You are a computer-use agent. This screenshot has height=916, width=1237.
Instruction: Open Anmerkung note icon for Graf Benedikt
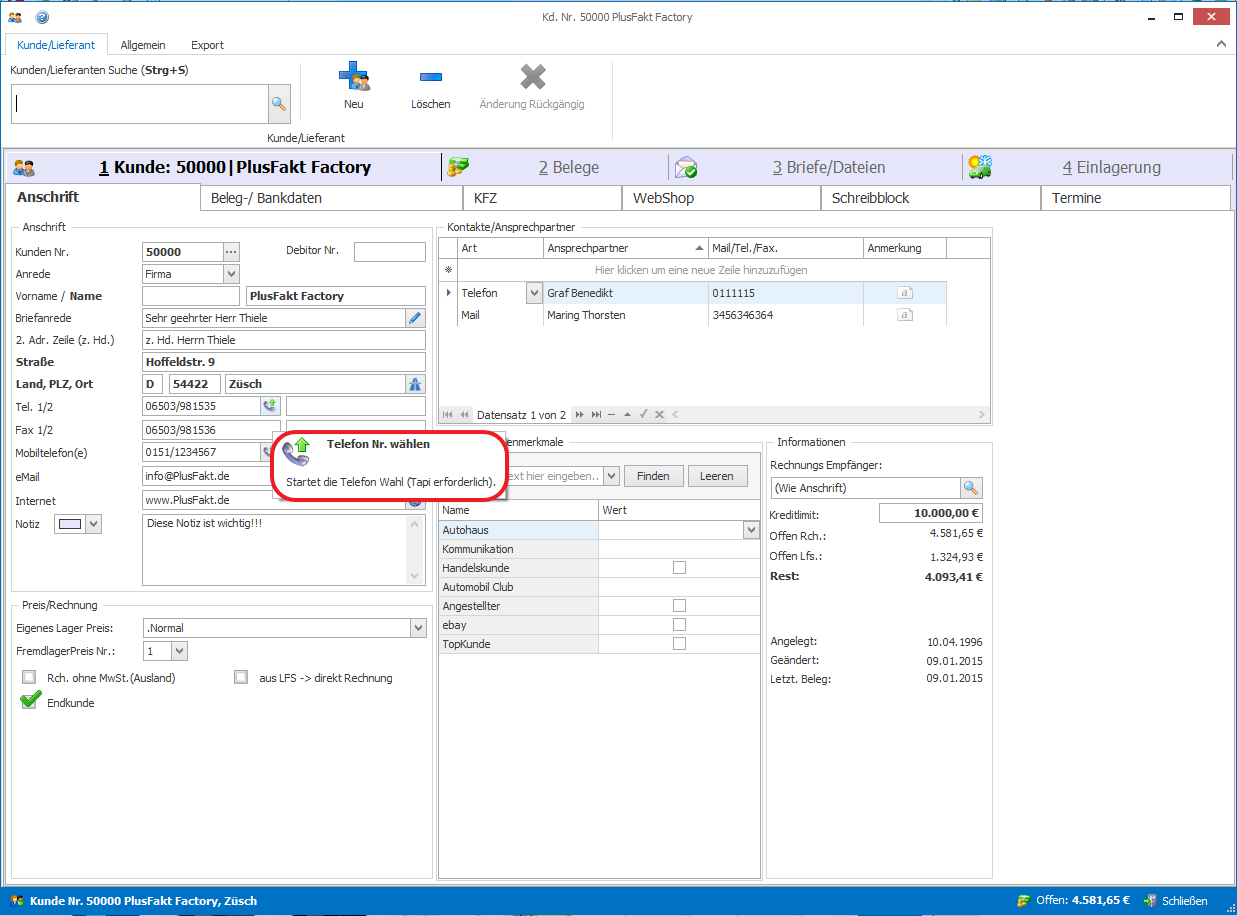point(904,293)
